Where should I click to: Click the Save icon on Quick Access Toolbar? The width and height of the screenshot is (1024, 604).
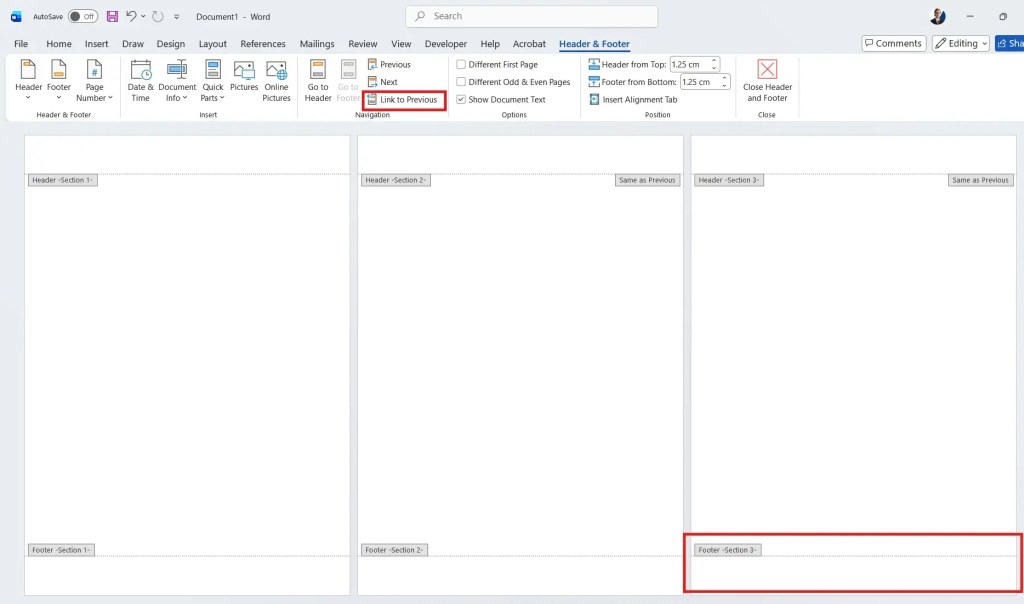tap(113, 16)
